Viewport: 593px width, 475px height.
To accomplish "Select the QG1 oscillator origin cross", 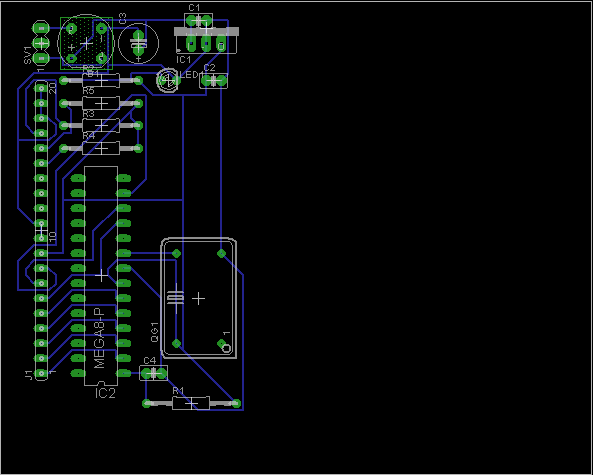I will pos(199,298).
